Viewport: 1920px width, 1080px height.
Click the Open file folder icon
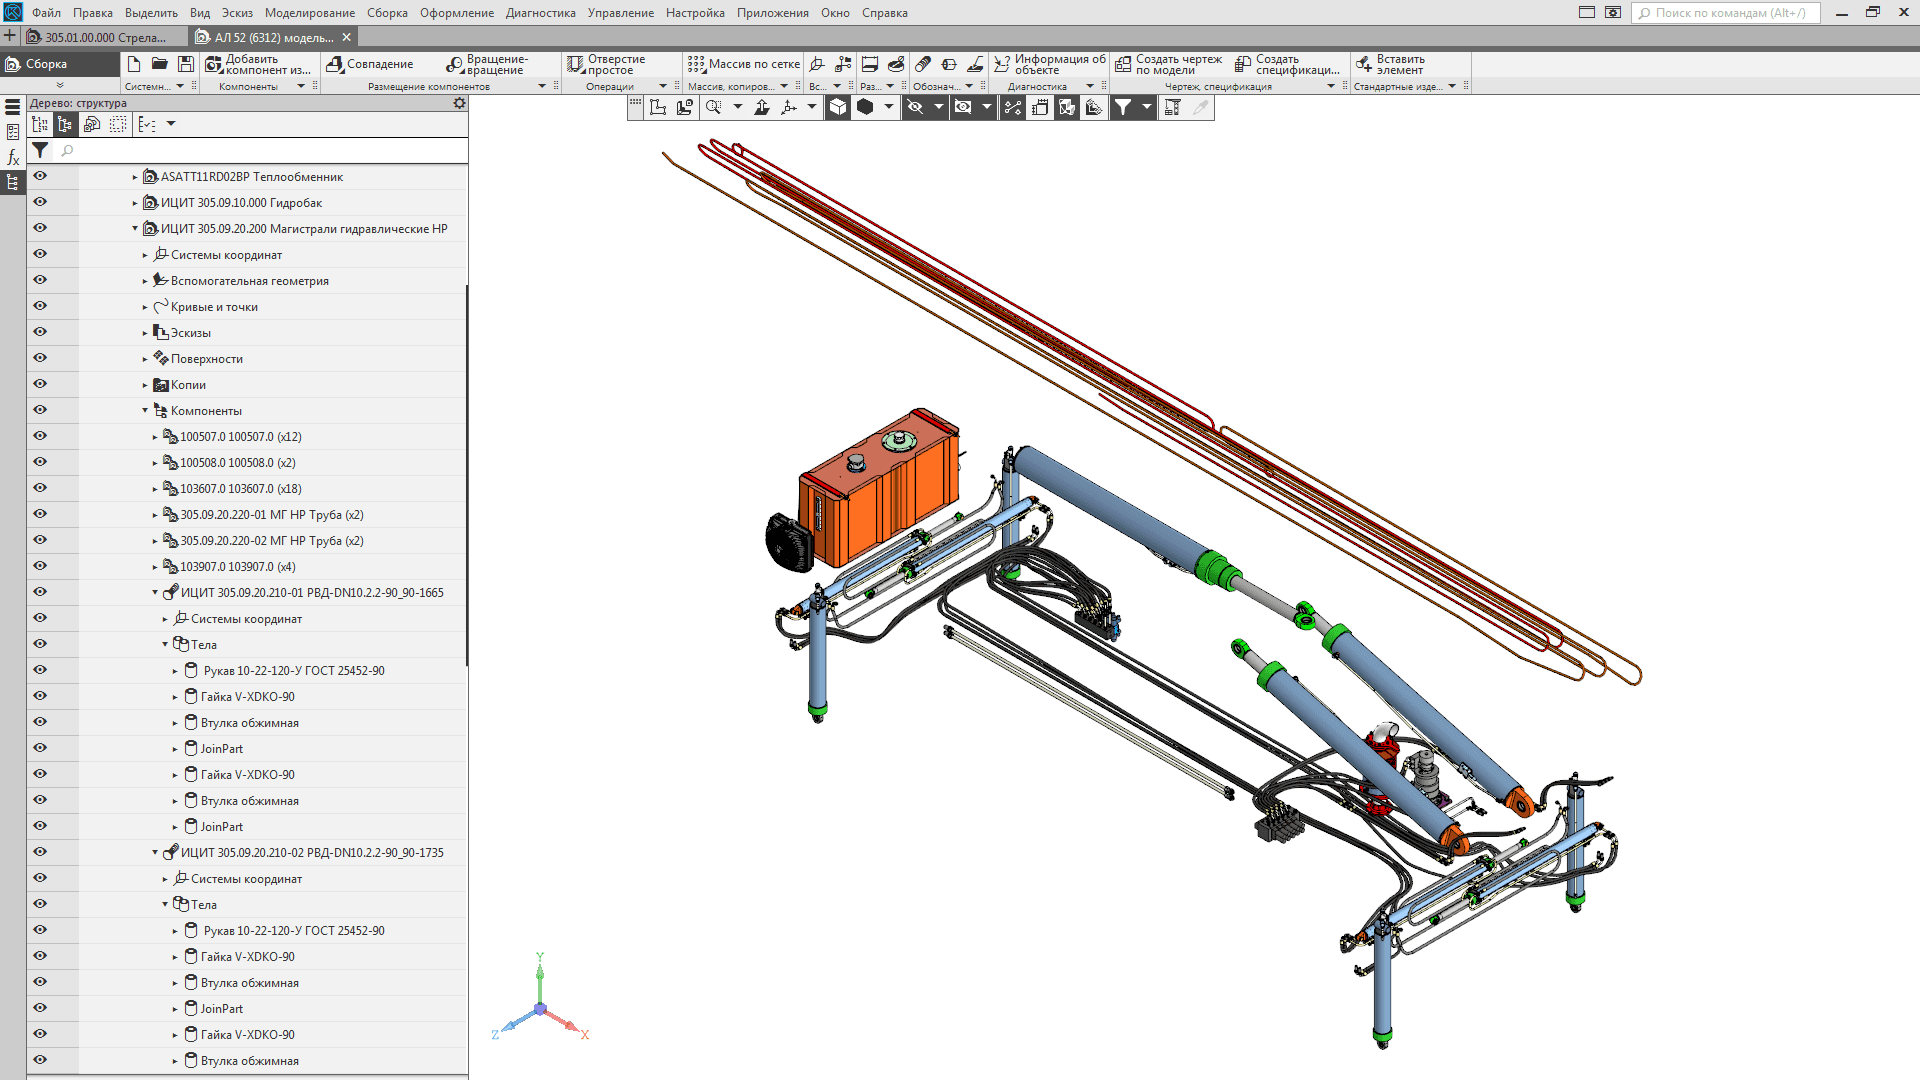coord(159,64)
